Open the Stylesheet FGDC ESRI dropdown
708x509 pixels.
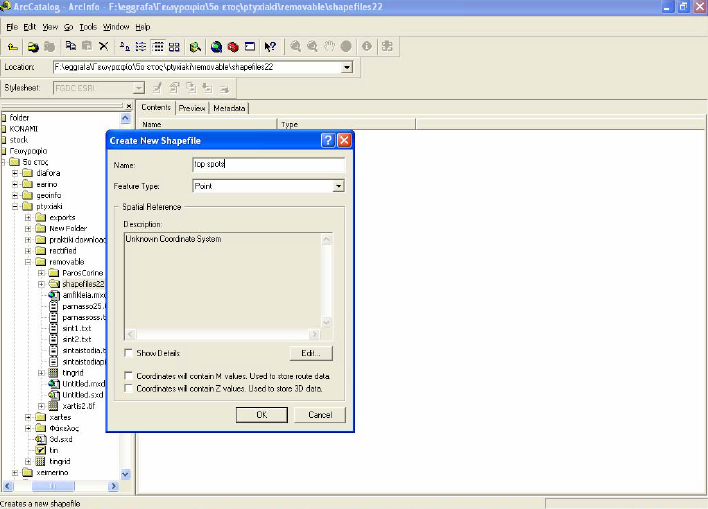click(x=139, y=88)
